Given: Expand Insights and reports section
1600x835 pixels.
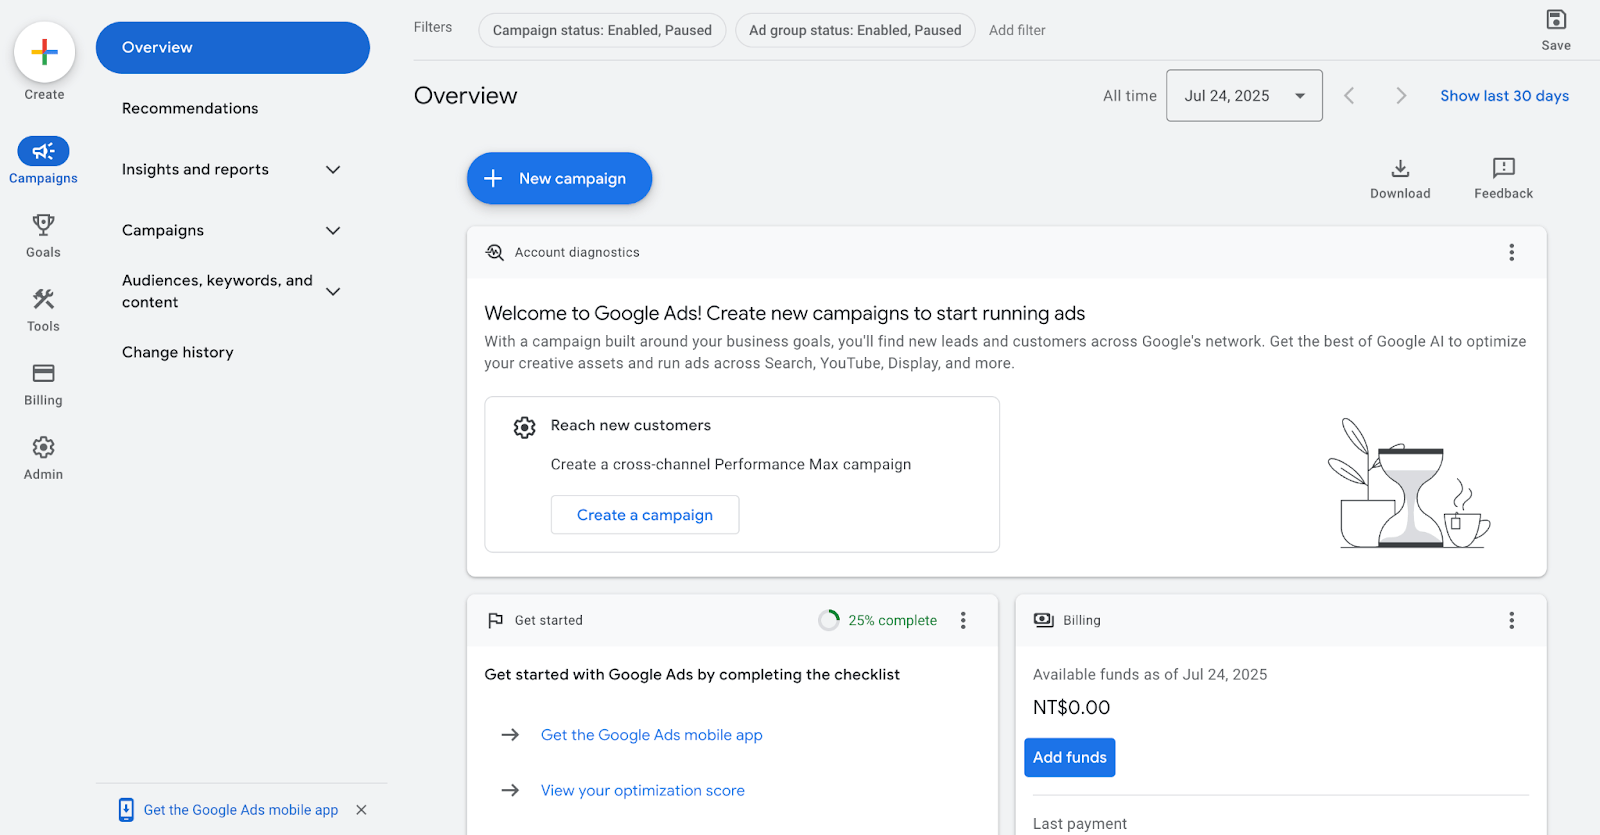Looking at the screenshot, I should [333, 169].
